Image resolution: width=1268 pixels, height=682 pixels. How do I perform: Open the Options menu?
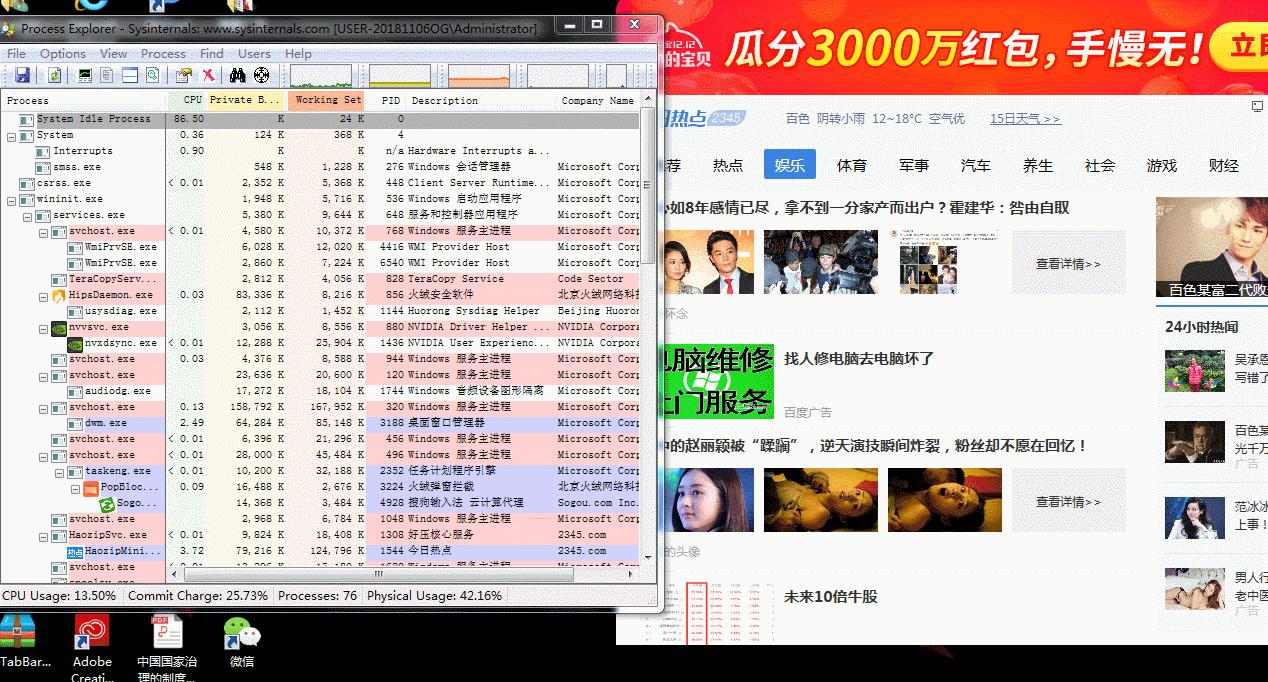pos(63,53)
